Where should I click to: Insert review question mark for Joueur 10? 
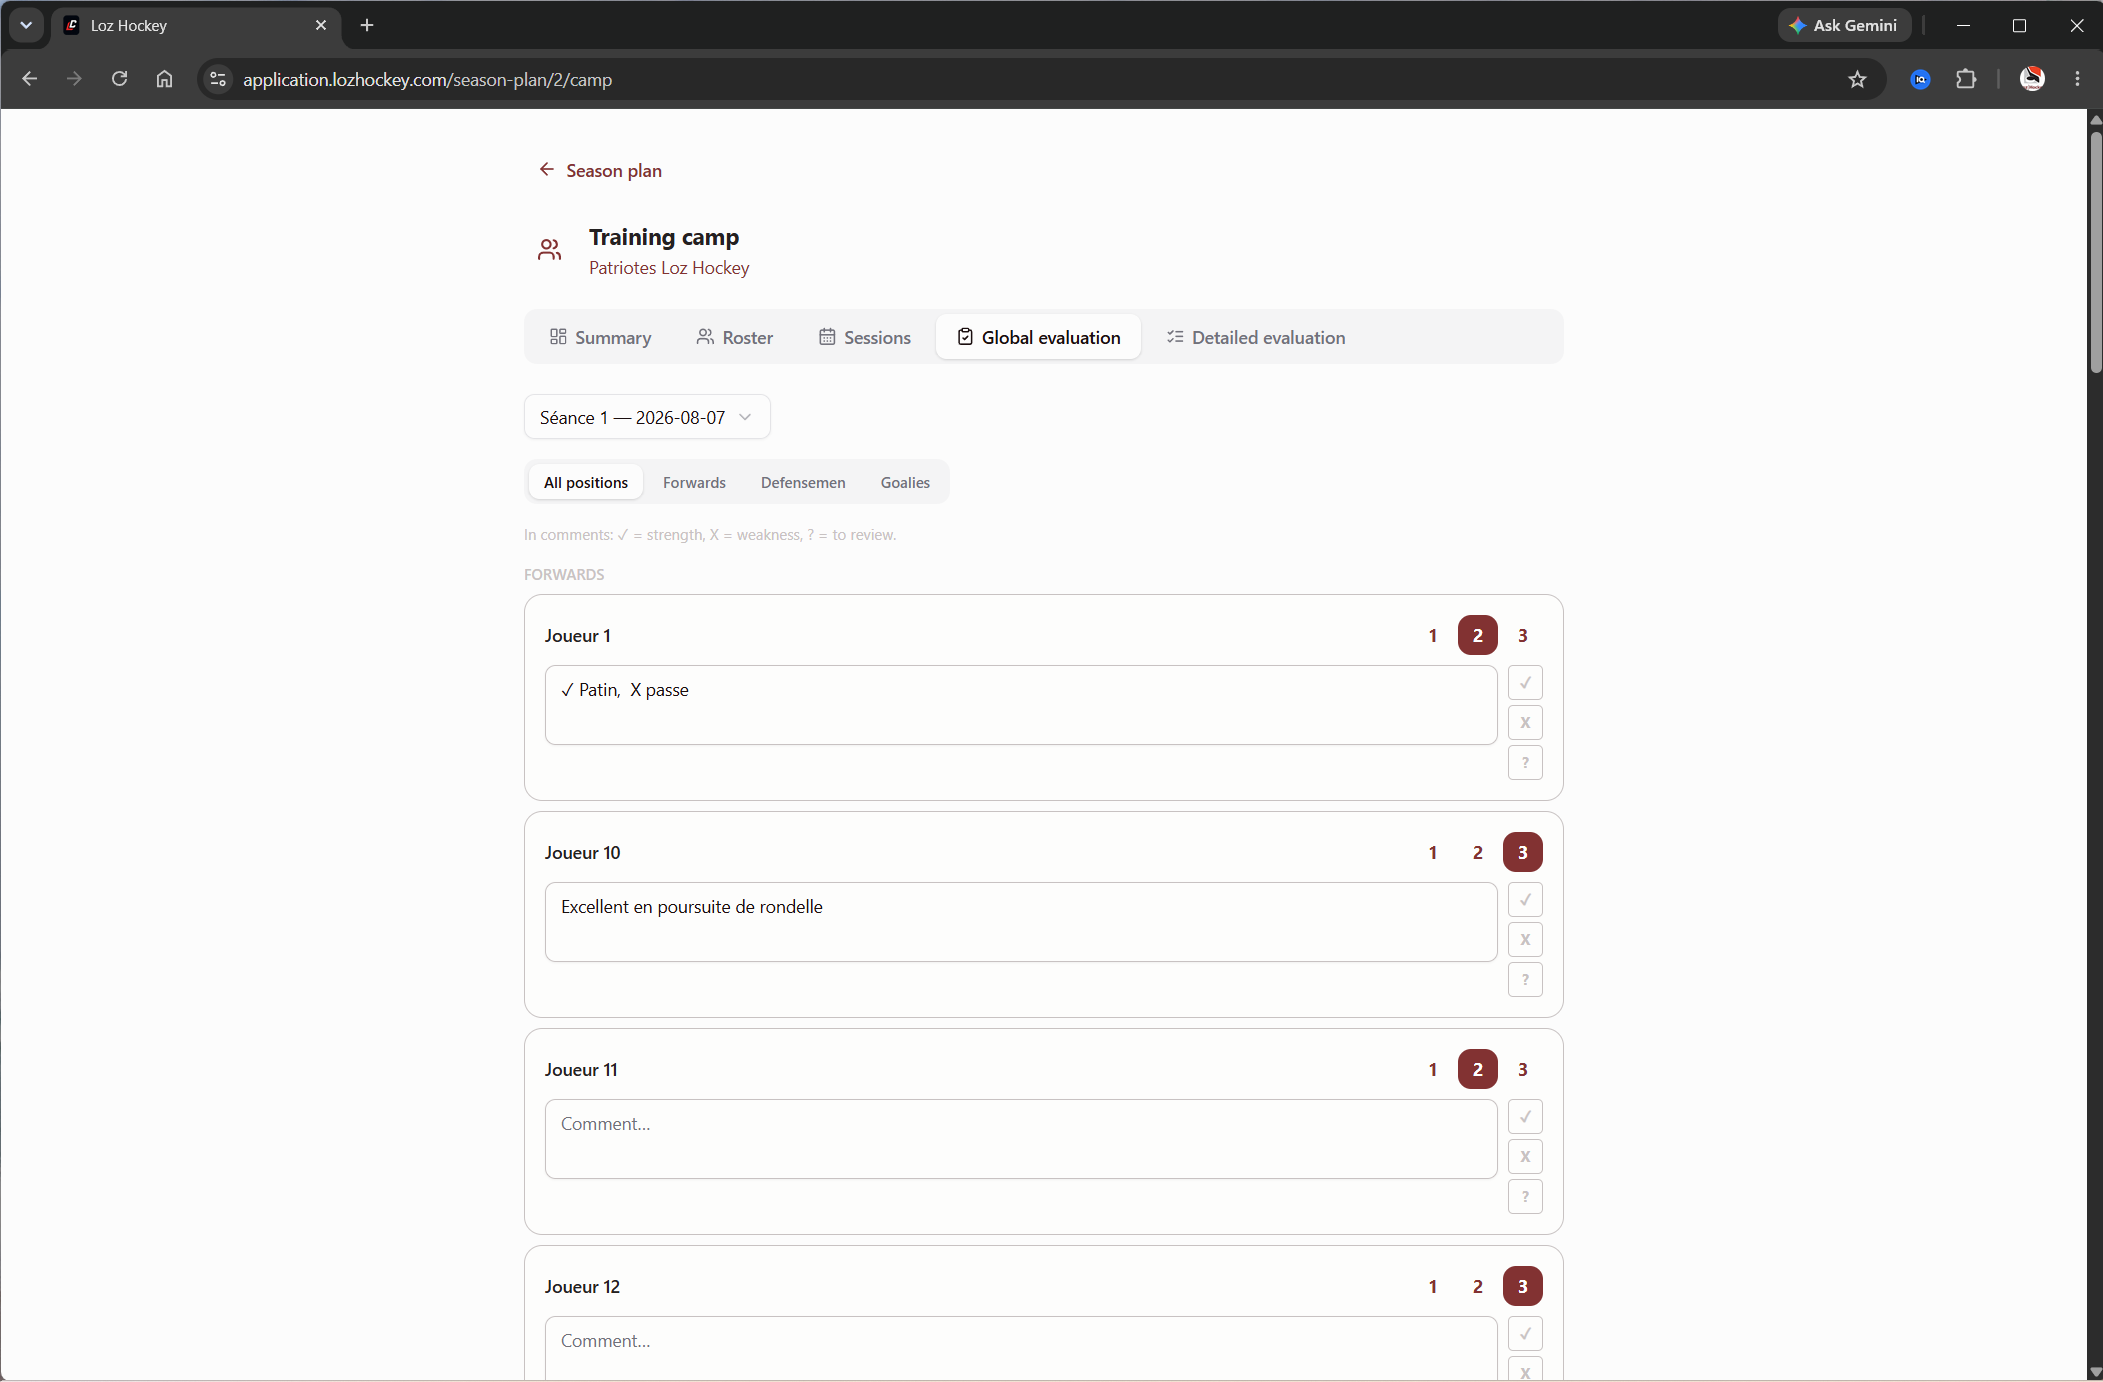pyautogui.click(x=1525, y=980)
